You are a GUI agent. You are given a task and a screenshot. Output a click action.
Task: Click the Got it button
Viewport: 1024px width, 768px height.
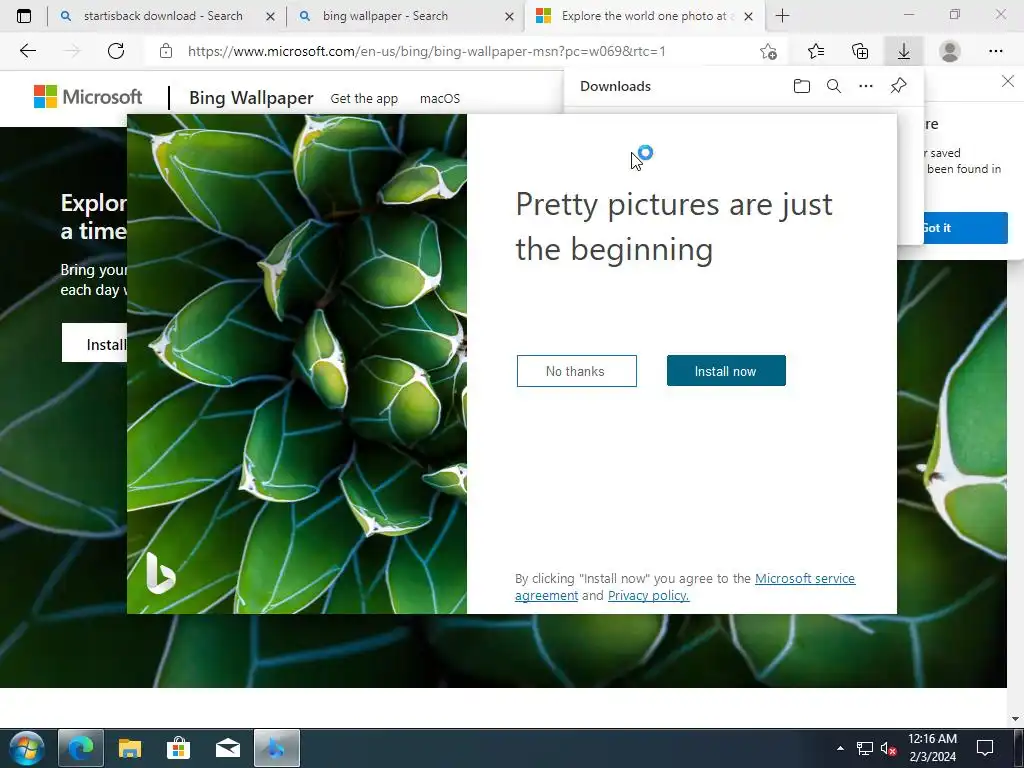click(x=965, y=228)
